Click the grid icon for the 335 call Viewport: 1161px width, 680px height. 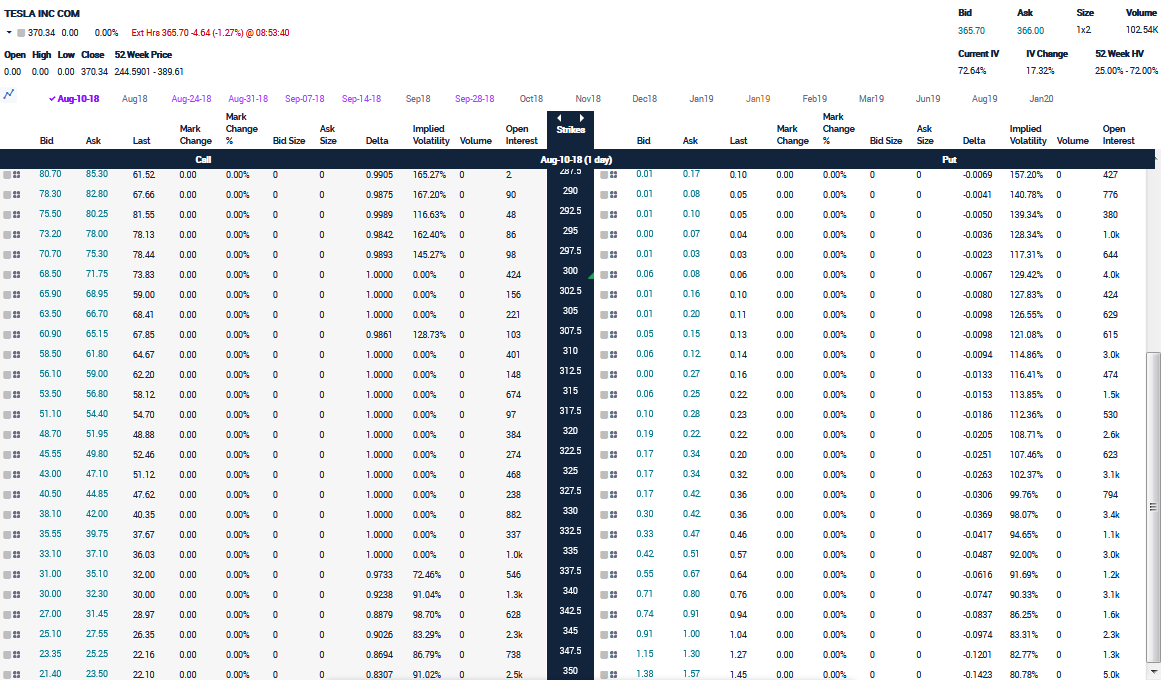tap(16, 555)
